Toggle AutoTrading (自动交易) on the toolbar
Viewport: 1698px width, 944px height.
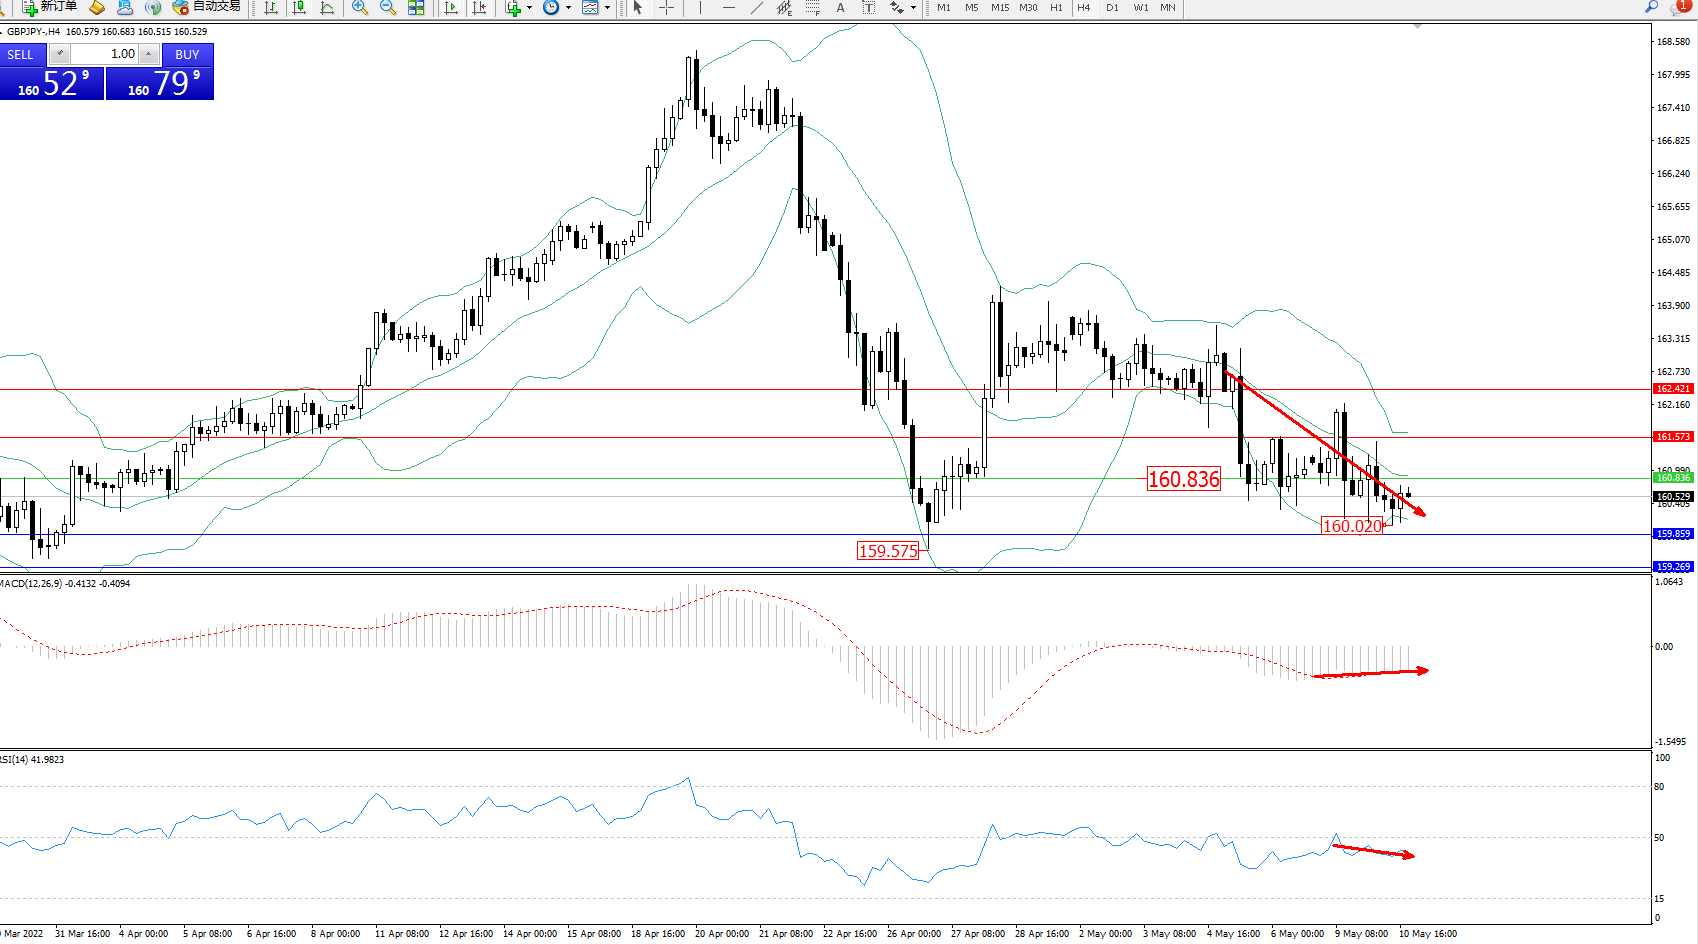[x=207, y=7]
